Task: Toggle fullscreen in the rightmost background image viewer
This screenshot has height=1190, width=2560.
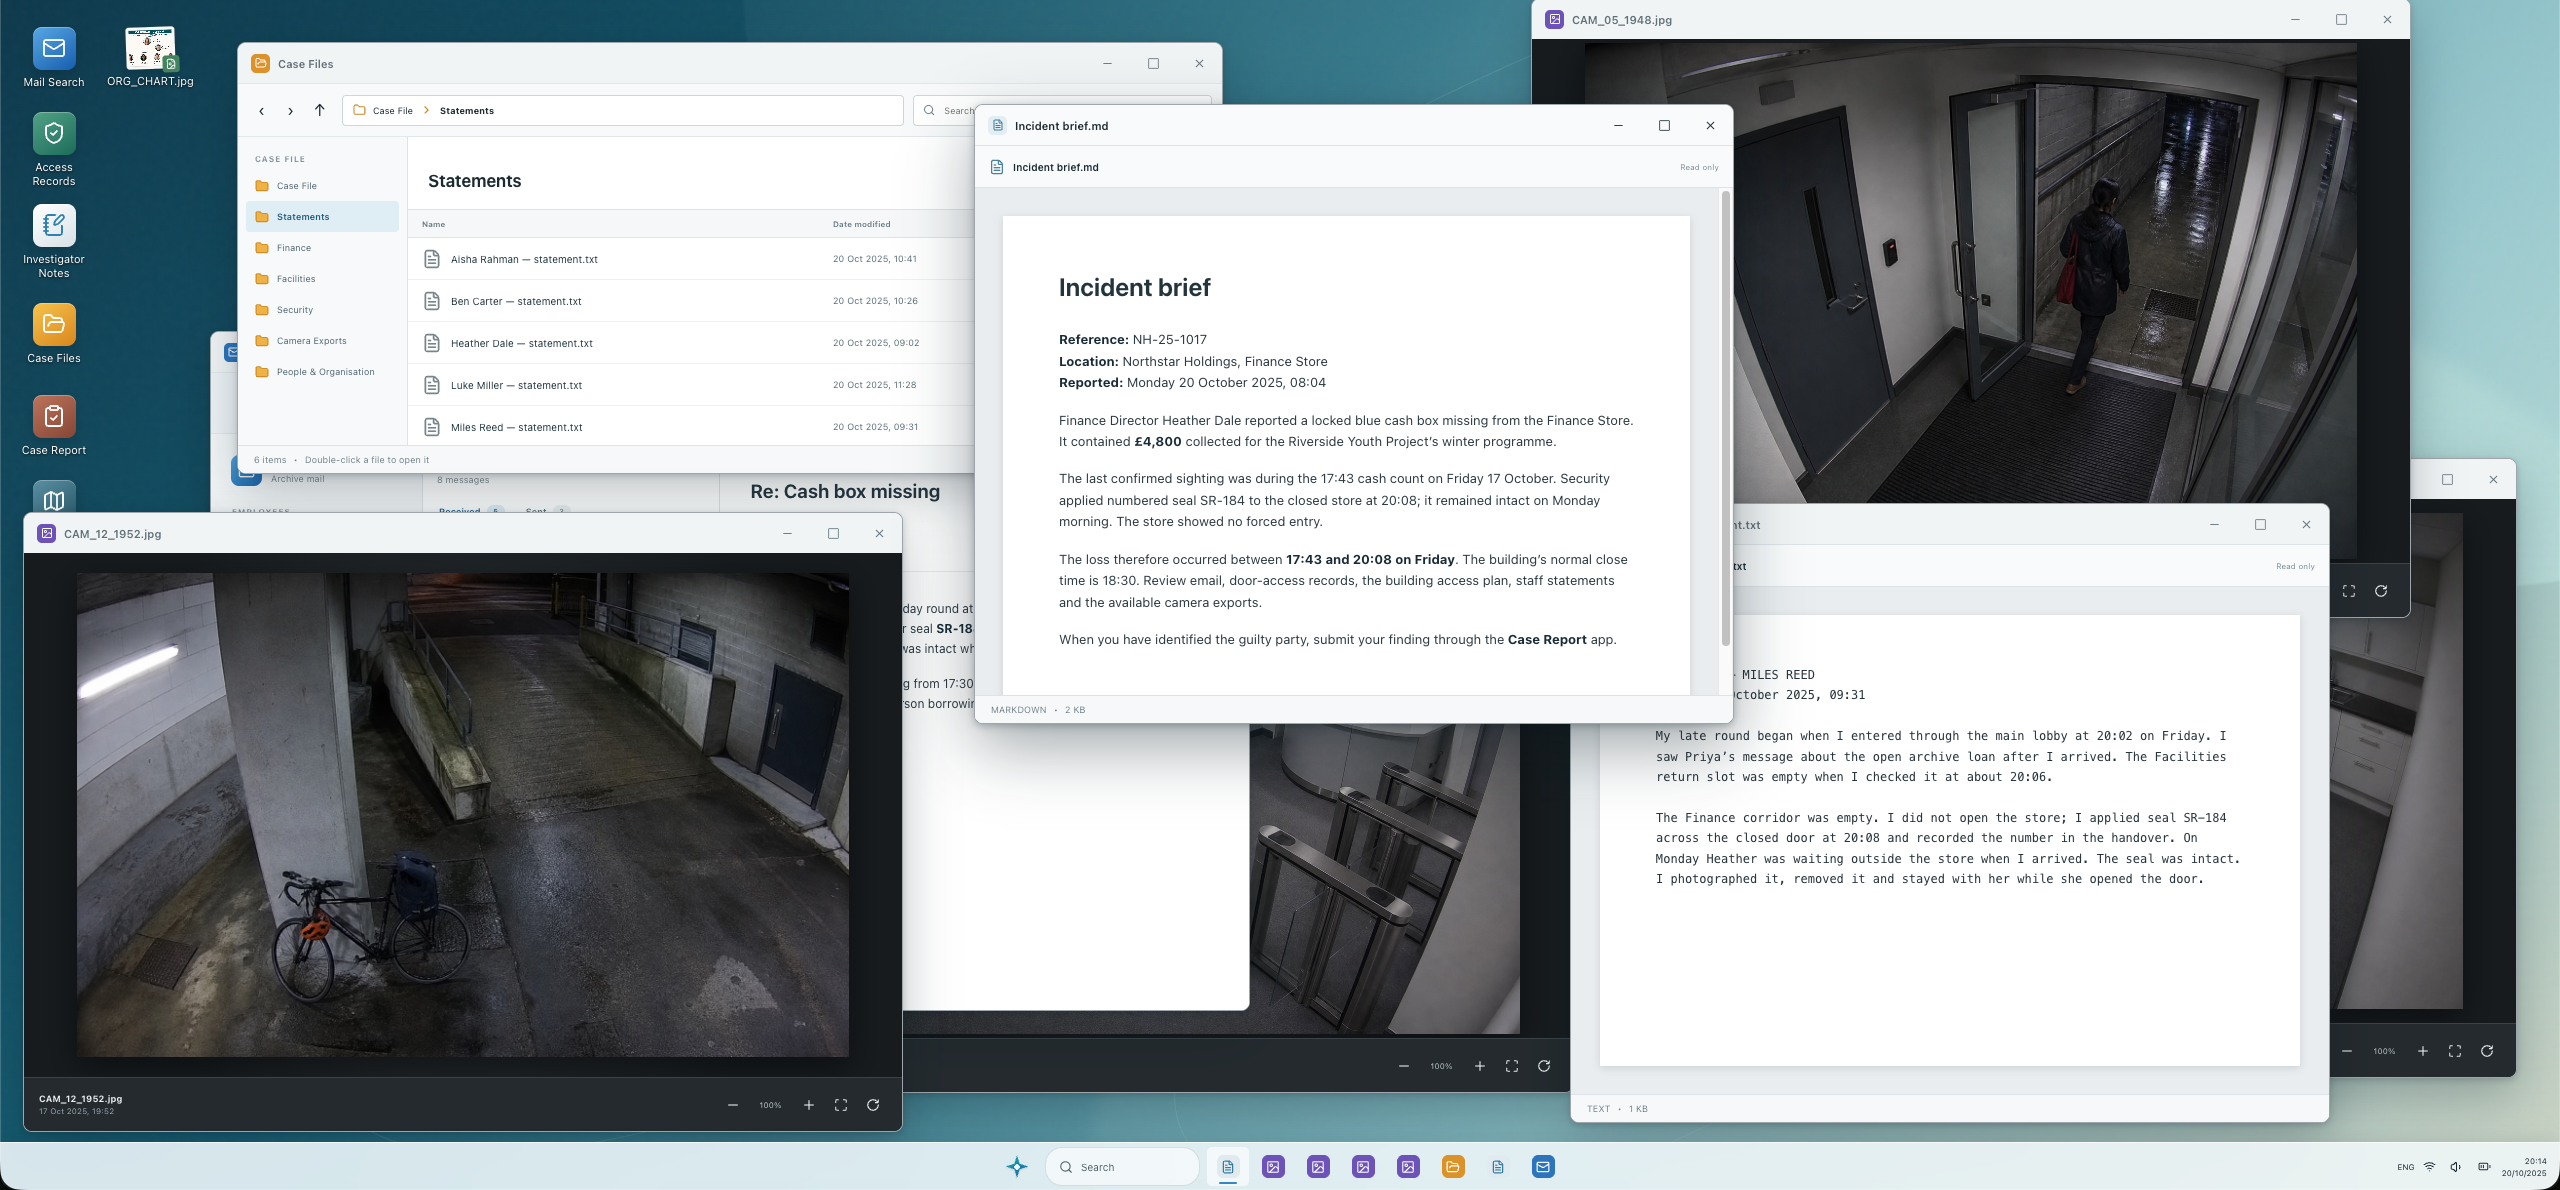Action: pyautogui.click(x=2455, y=1051)
